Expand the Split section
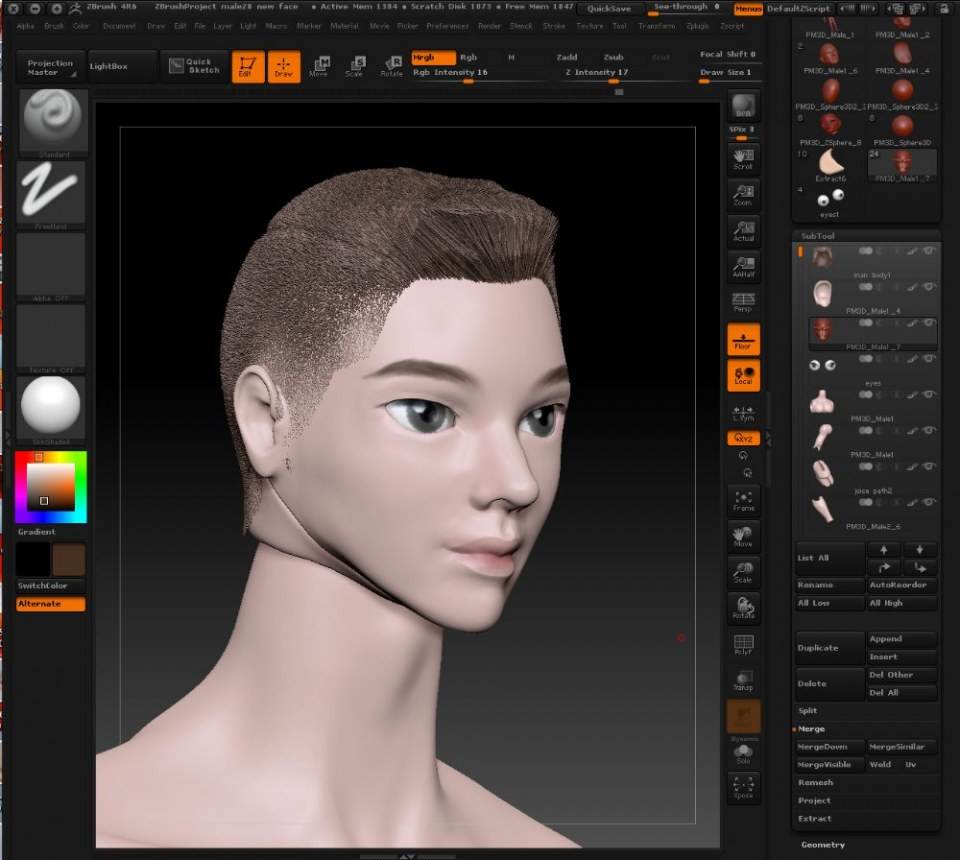 tap(808, 711)
